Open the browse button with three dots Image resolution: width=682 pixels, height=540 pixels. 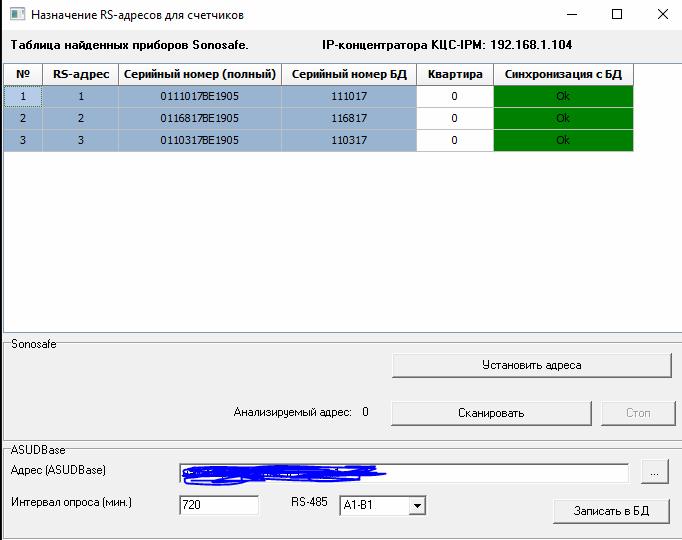(x=653, y=471)
